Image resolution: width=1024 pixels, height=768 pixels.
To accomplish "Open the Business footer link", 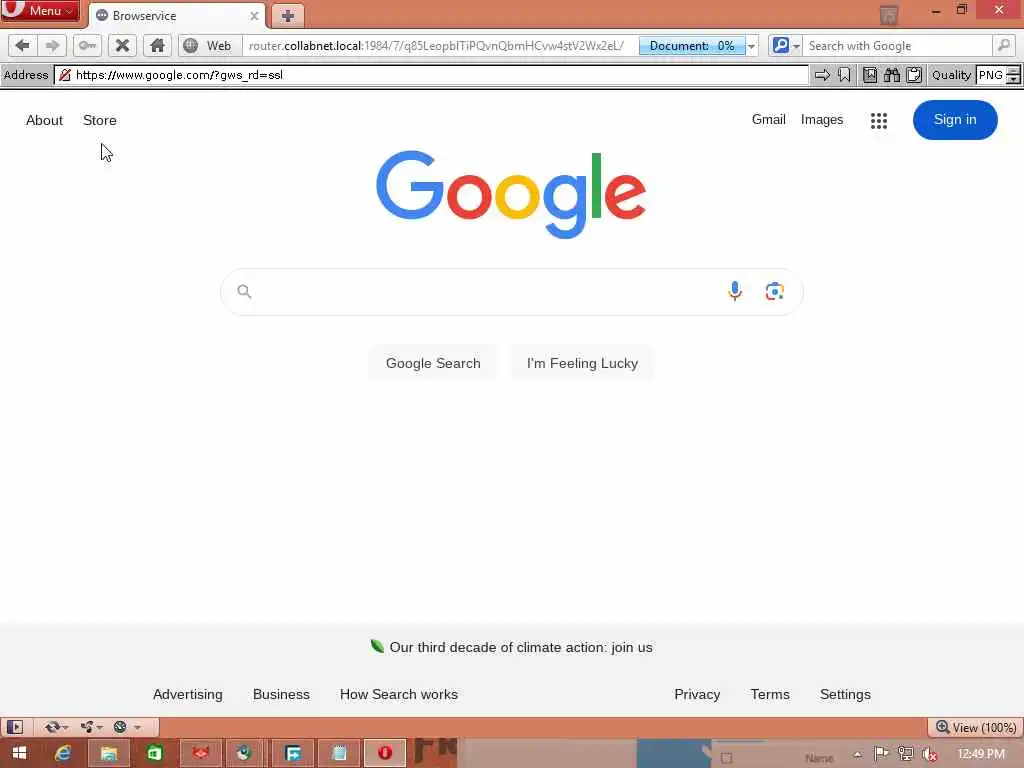I will (x=281, y=694).
